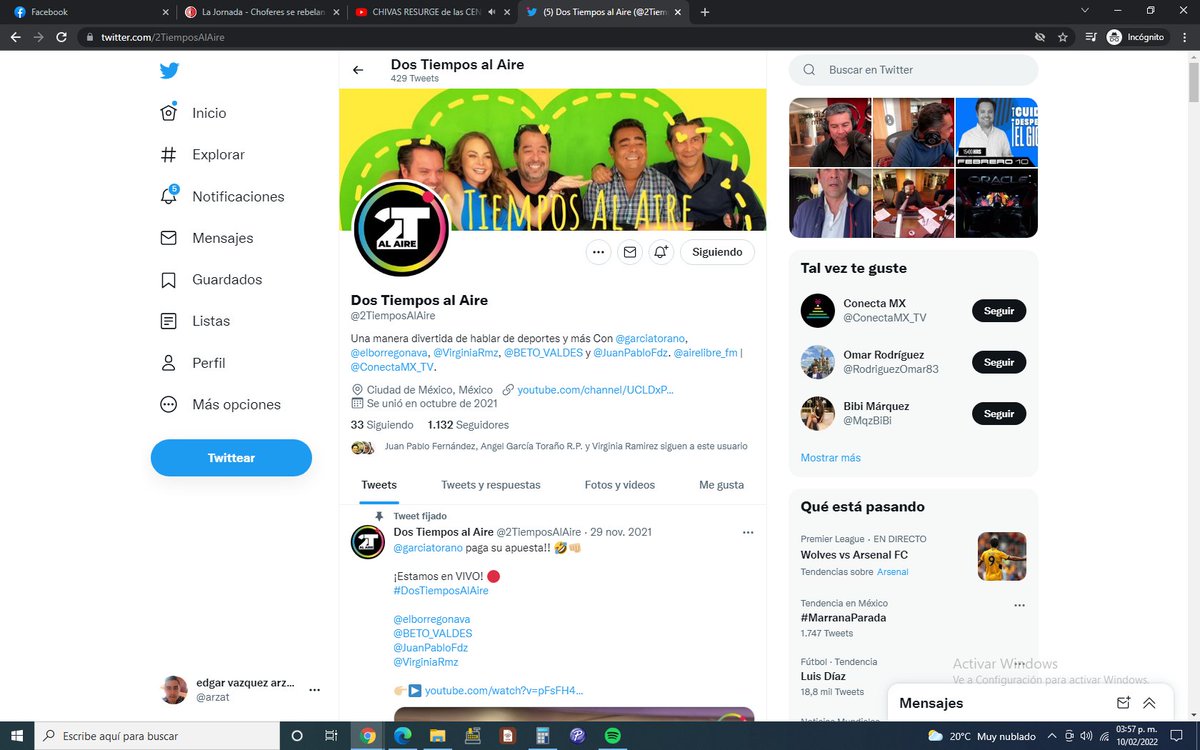Open Spotify from the taskbar
1200x750 pixels.
613,736
